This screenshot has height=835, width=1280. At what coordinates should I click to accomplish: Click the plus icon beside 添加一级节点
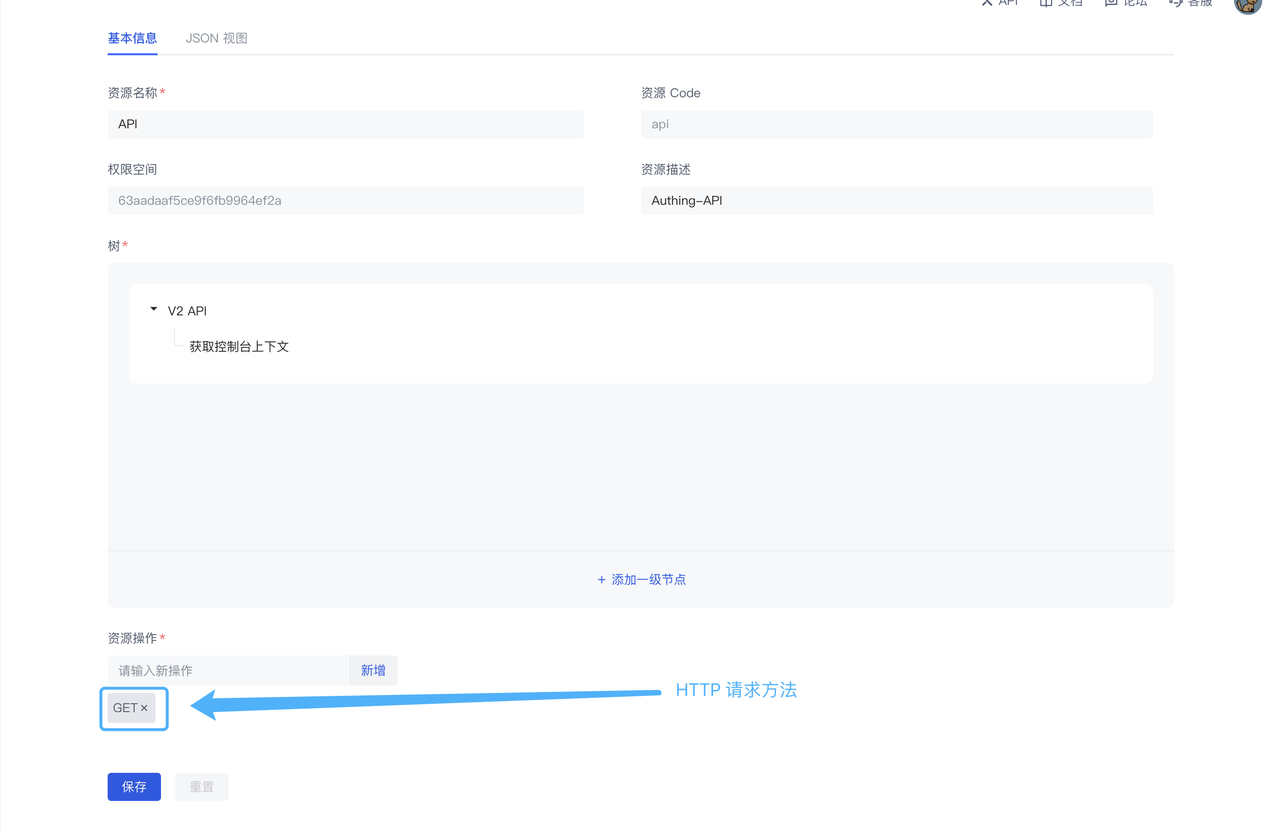[x=600, y=579]
